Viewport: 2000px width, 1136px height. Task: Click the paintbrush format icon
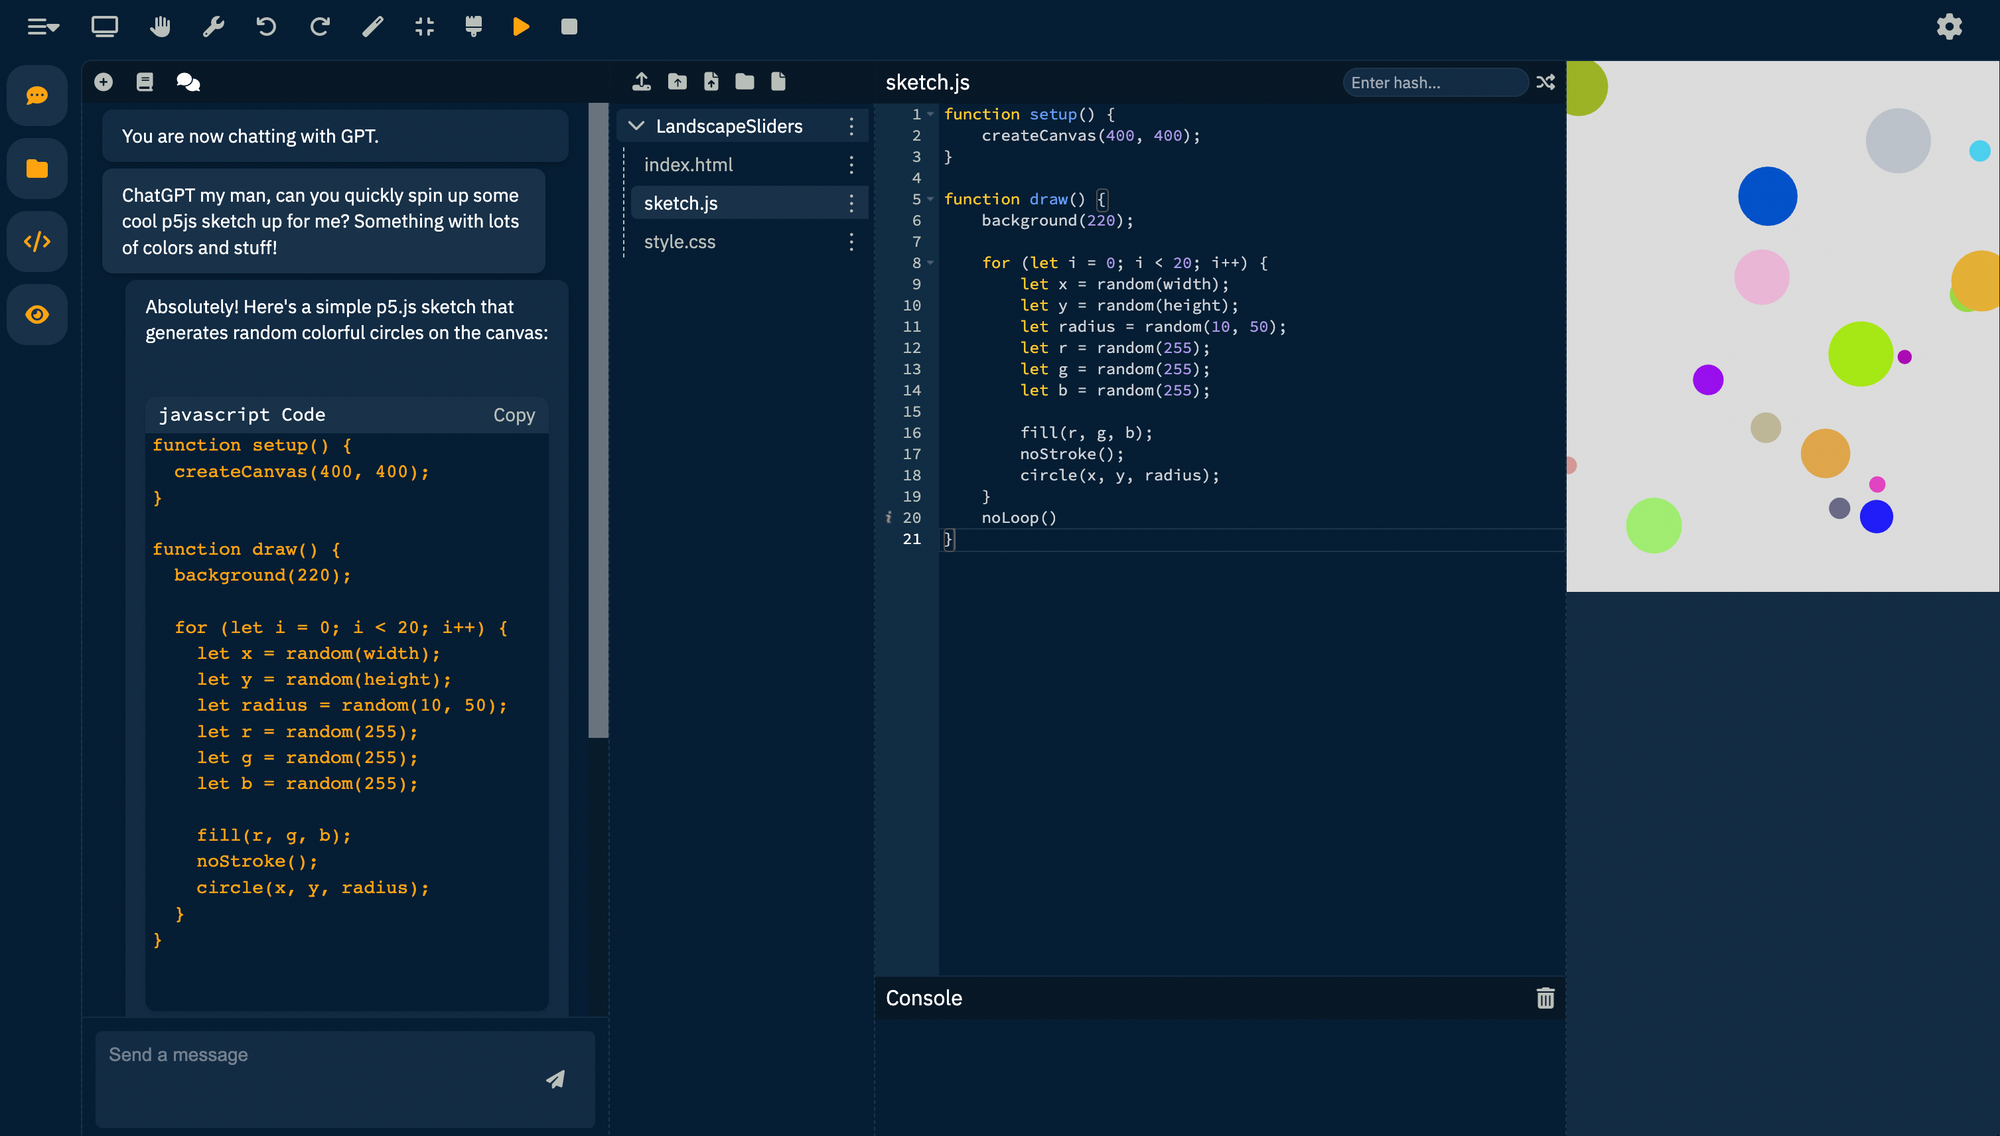point(474,27)
